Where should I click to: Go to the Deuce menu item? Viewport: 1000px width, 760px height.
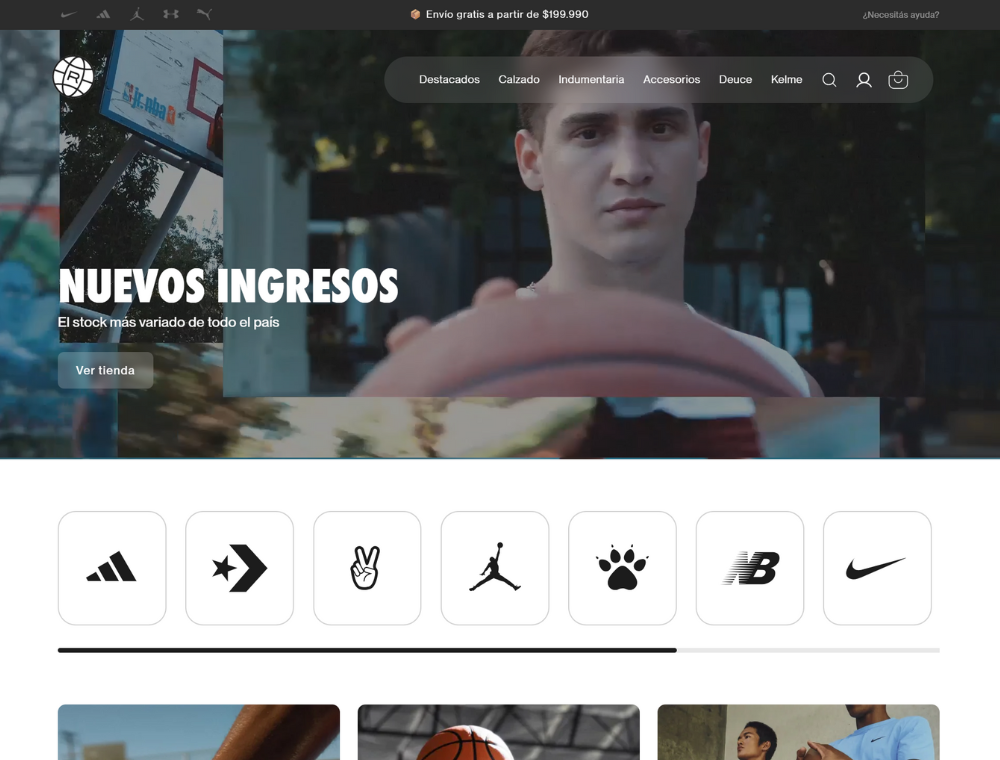click(x=735, y=80)
